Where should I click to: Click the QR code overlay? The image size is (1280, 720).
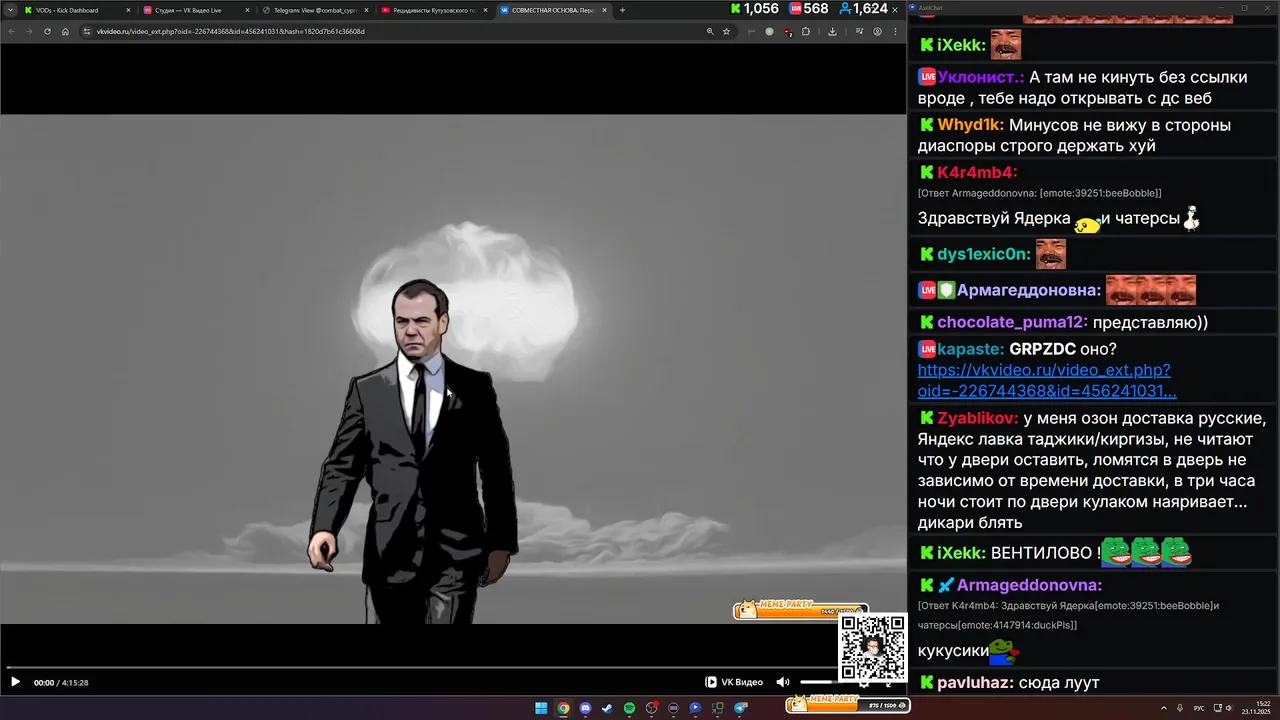coord(873,648)
